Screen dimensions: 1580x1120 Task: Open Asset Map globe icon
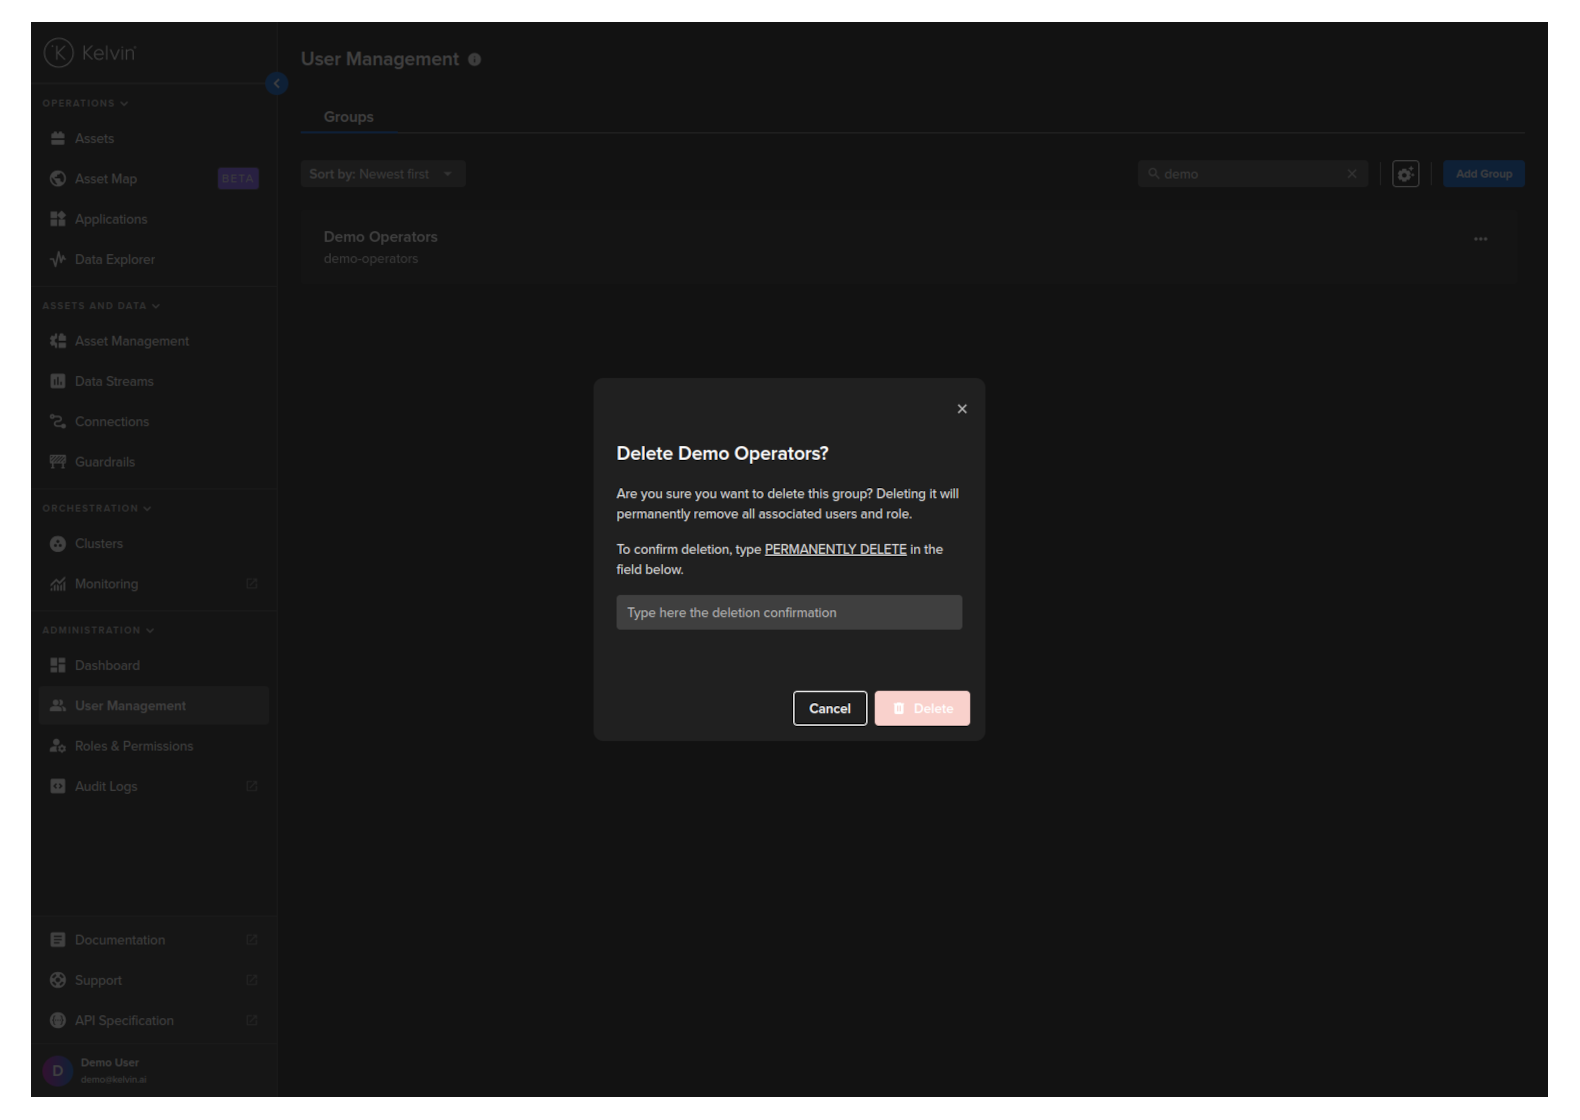[x=58, y=179]
